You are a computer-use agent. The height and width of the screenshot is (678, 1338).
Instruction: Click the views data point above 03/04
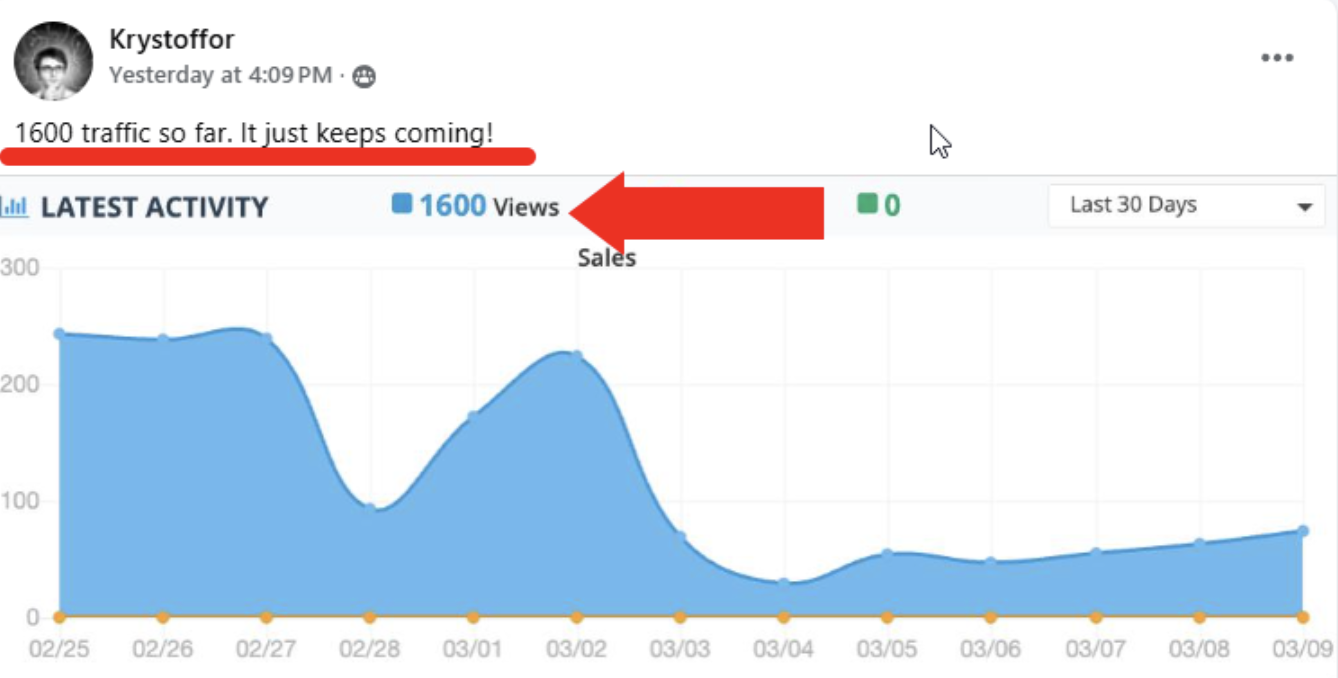tap(783, 583)
